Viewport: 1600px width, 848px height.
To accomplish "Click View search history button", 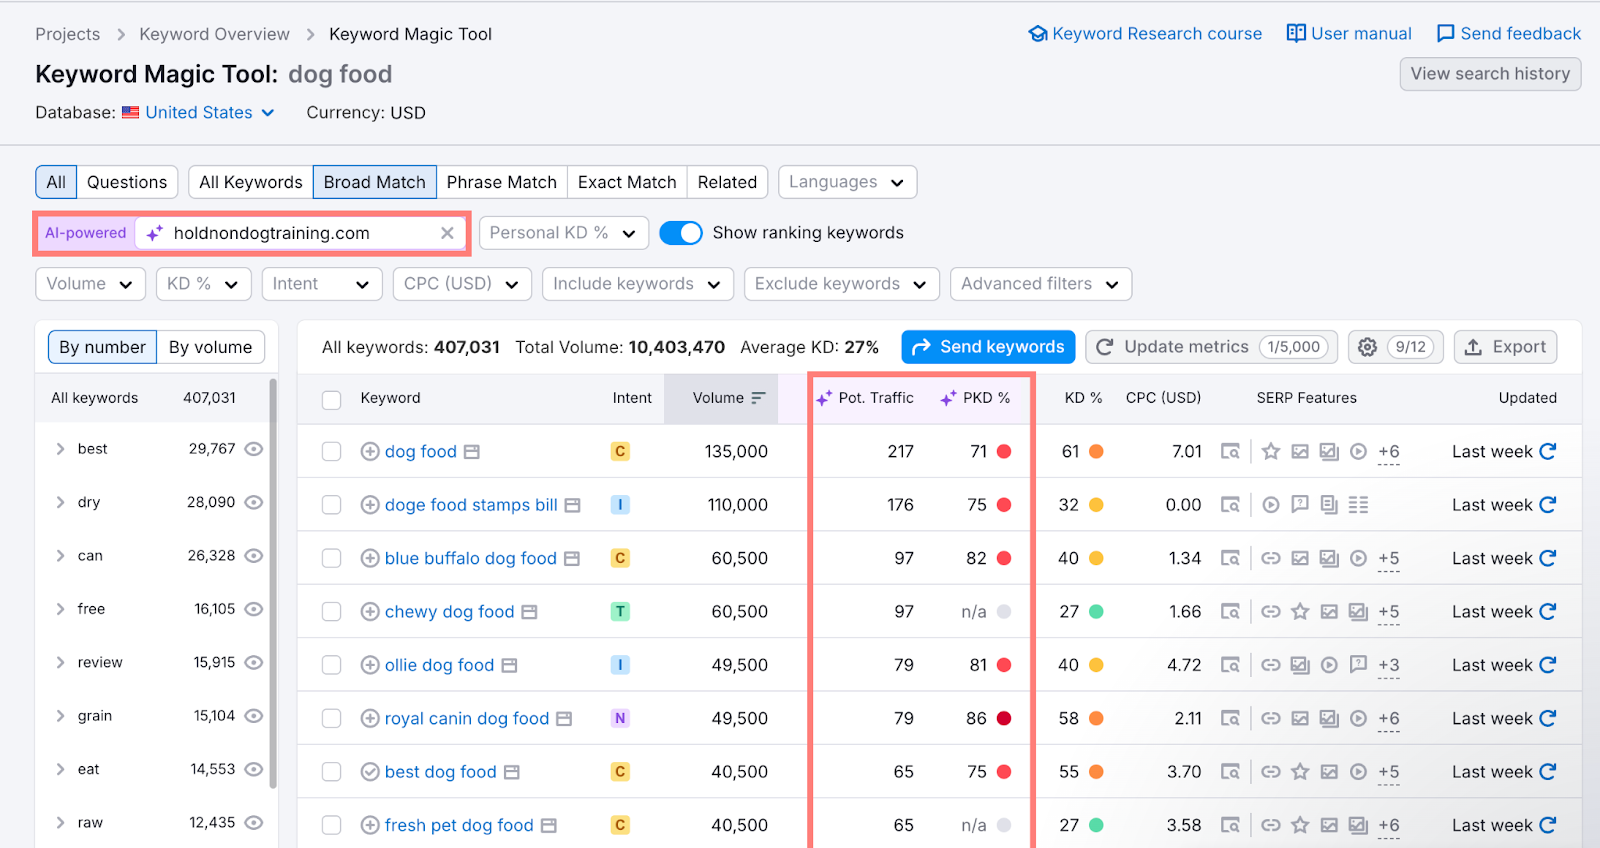I will click(x=1490, y=74).
